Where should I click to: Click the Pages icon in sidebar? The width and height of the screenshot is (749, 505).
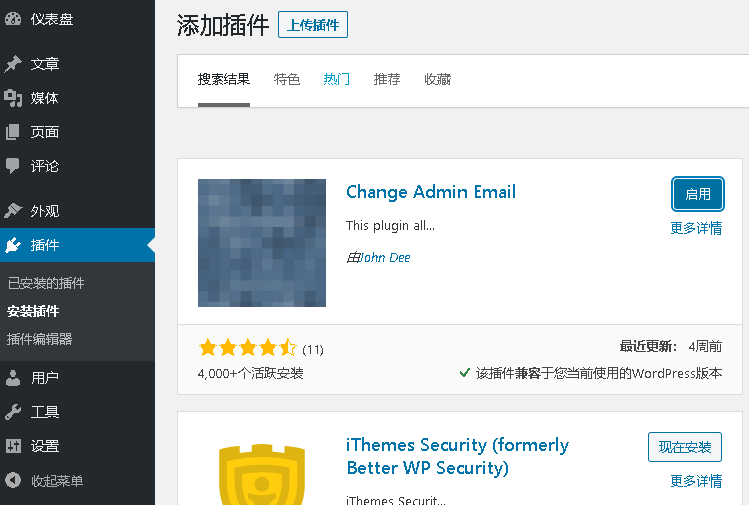[13, 132]
